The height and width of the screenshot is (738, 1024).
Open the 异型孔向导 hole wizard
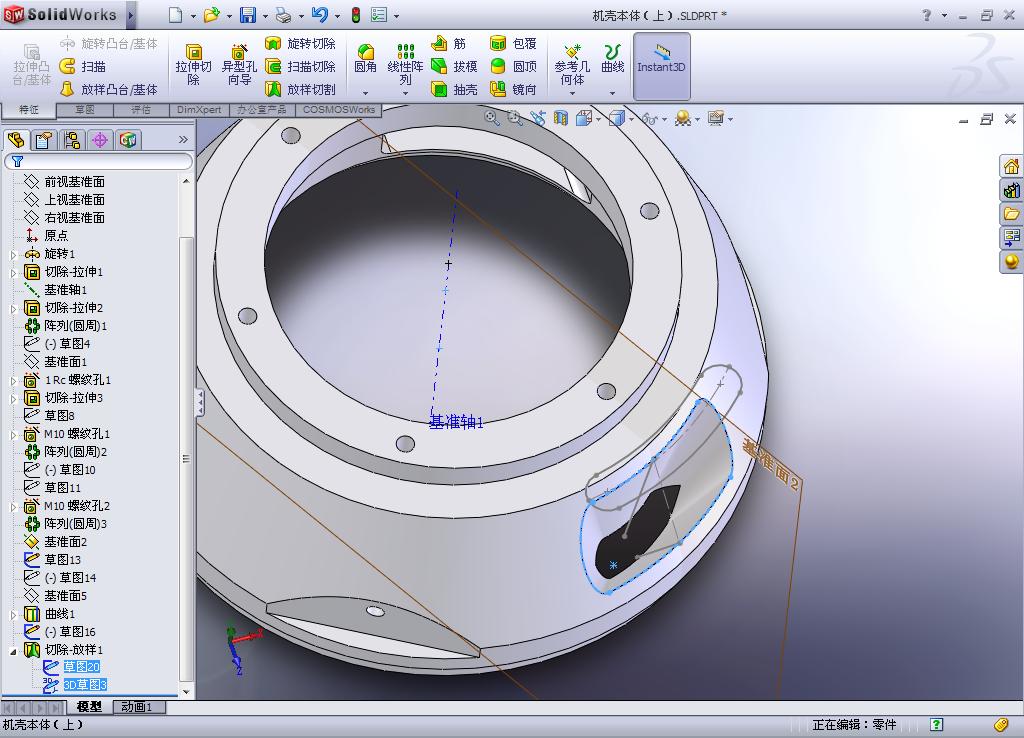click(x=239, y=65)
